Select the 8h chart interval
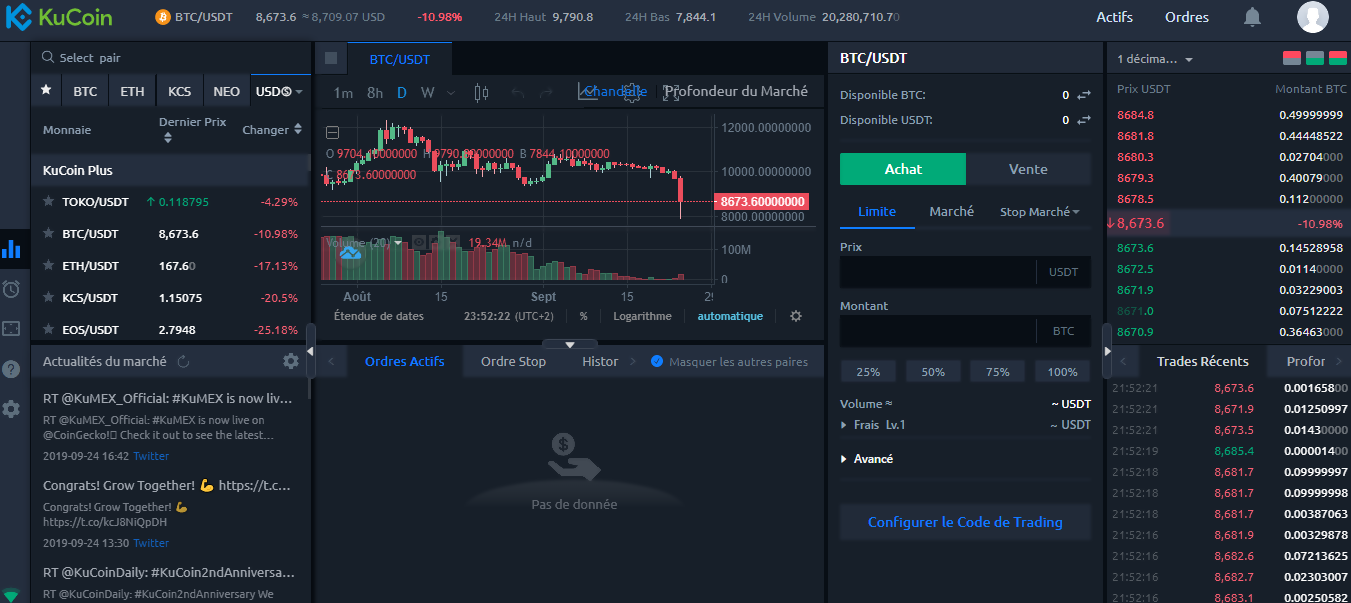 375,93
